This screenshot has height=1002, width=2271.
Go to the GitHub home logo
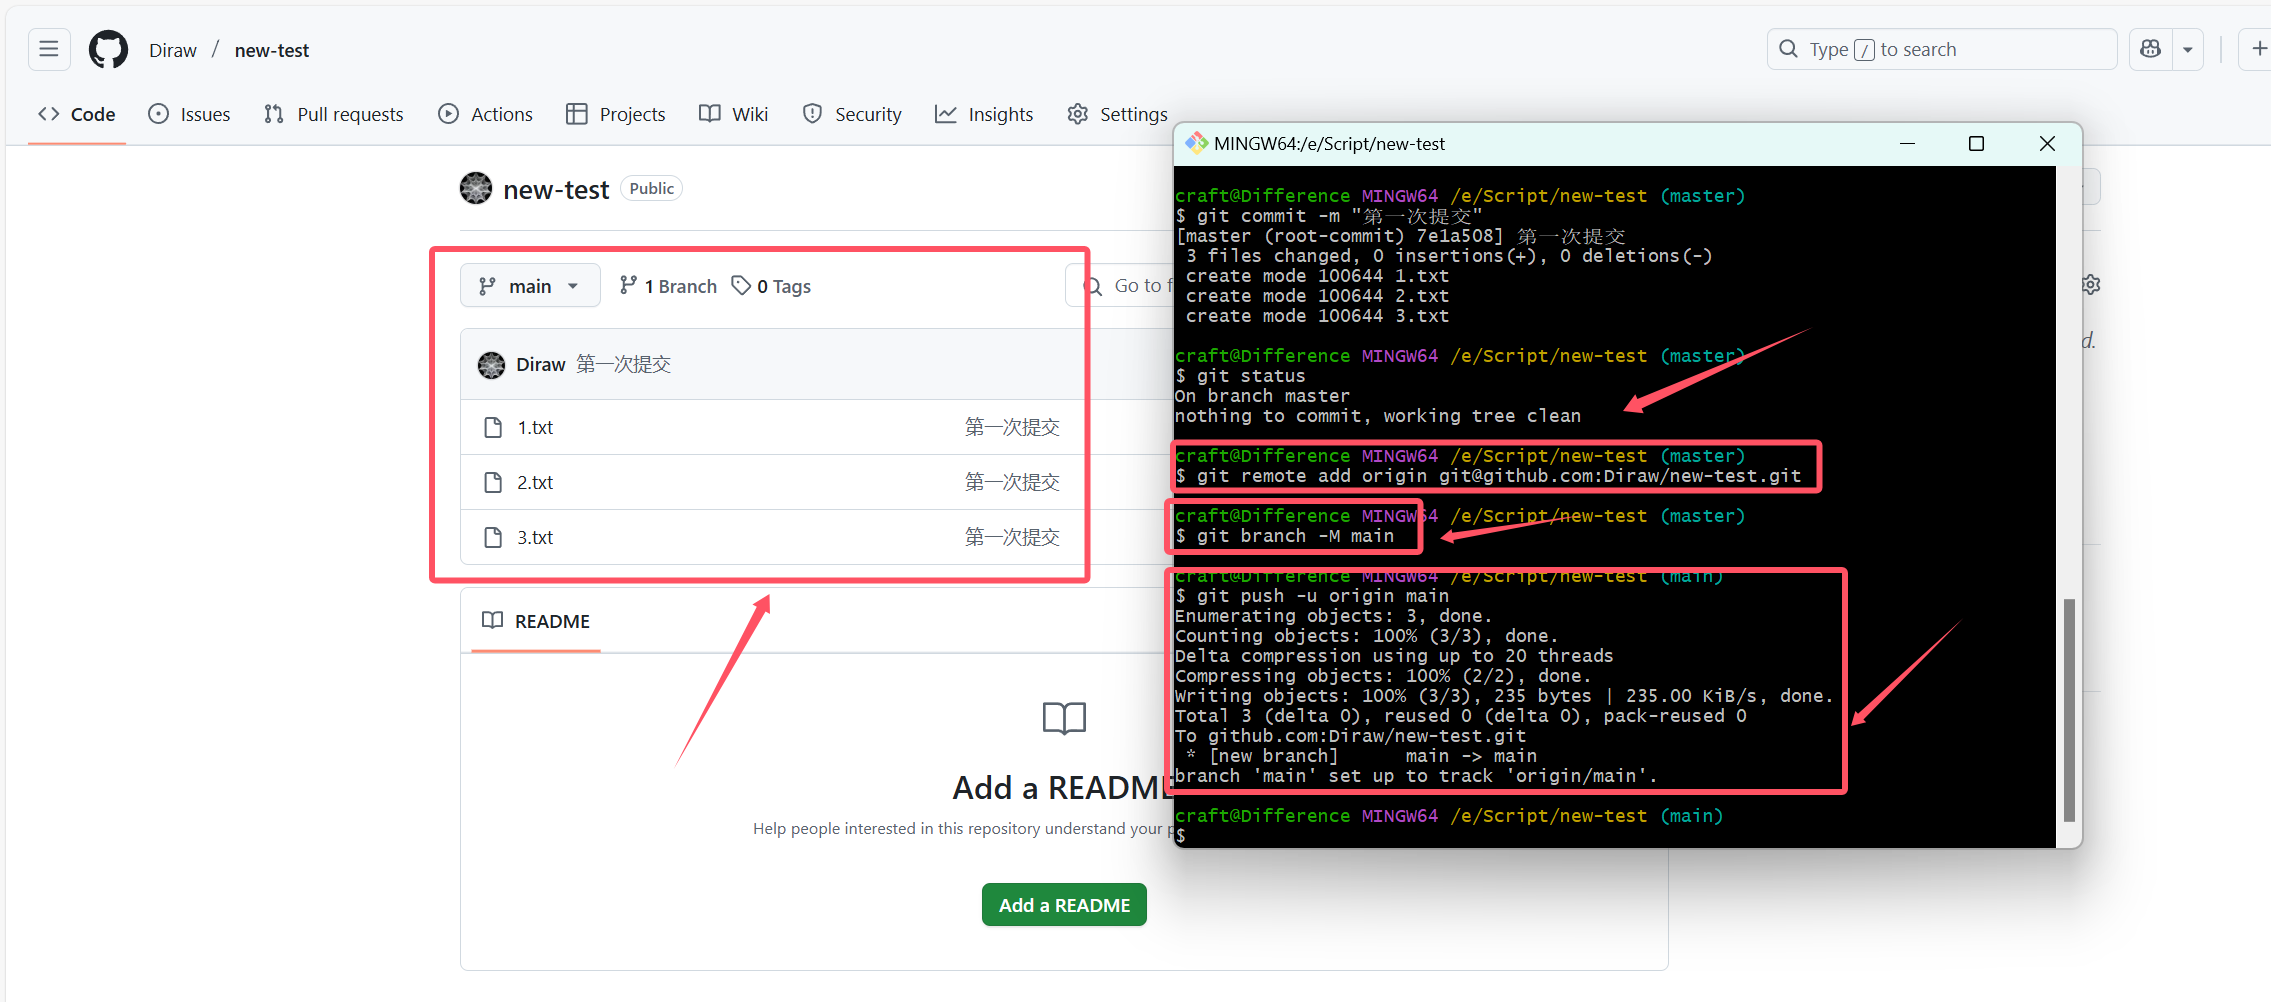[108, 49]
